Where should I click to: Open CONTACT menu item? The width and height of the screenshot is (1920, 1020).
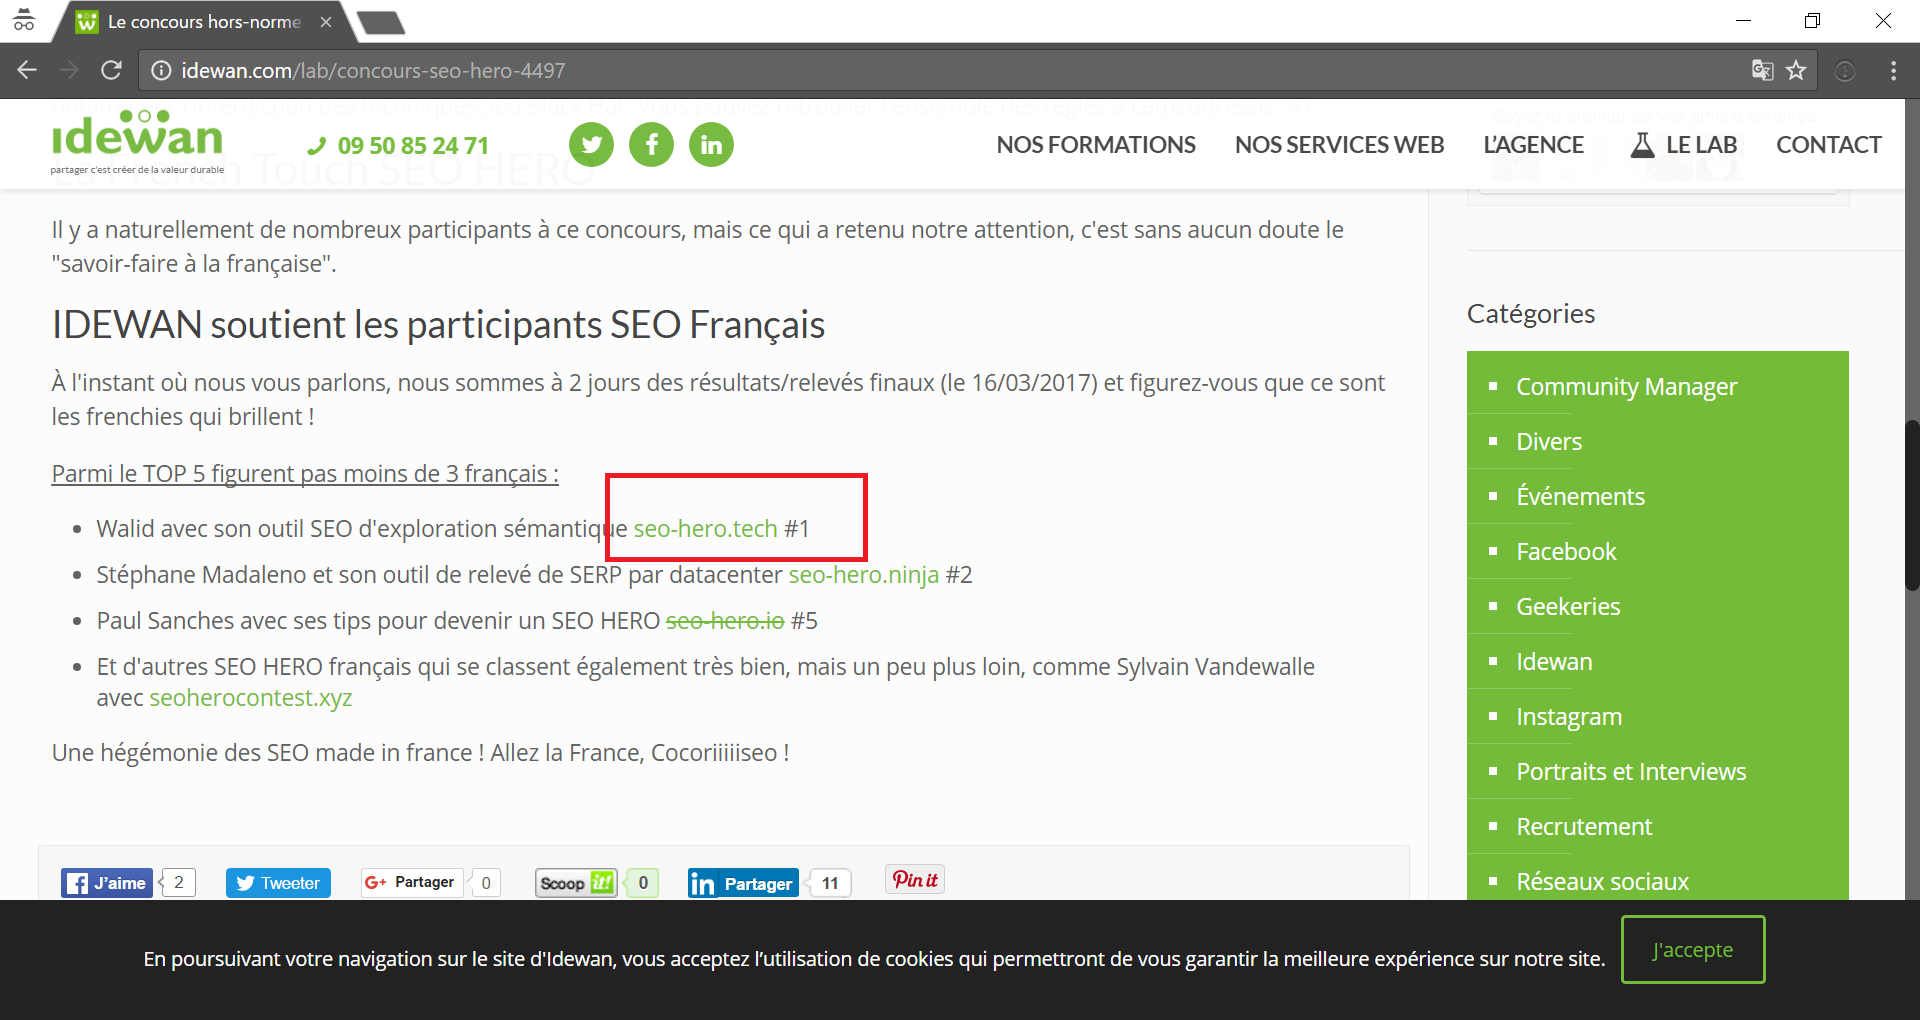[x=1829, y=145]
